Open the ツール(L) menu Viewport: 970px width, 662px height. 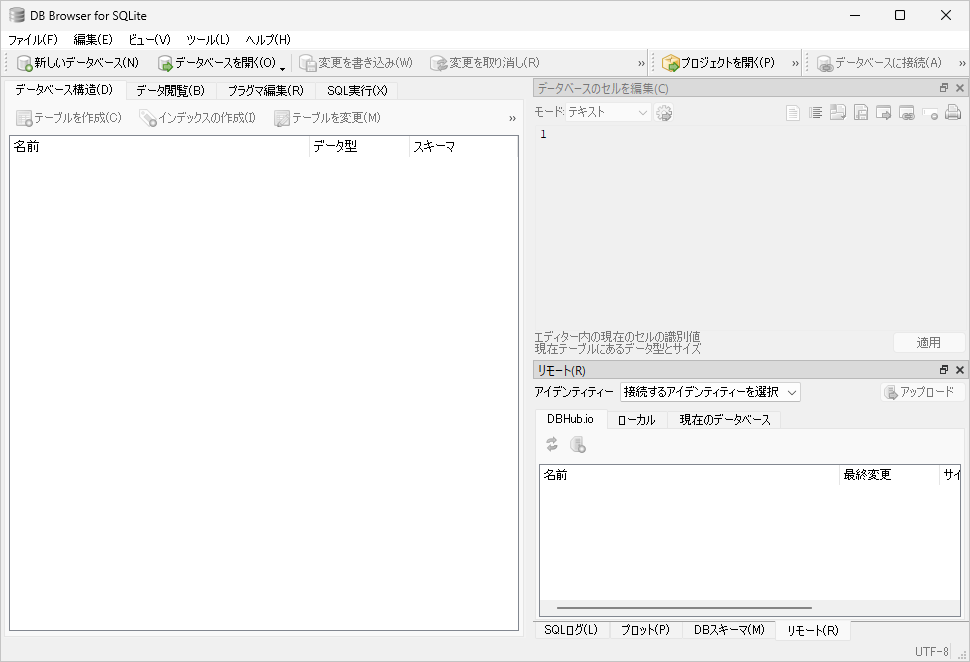(x=207, y=39)
